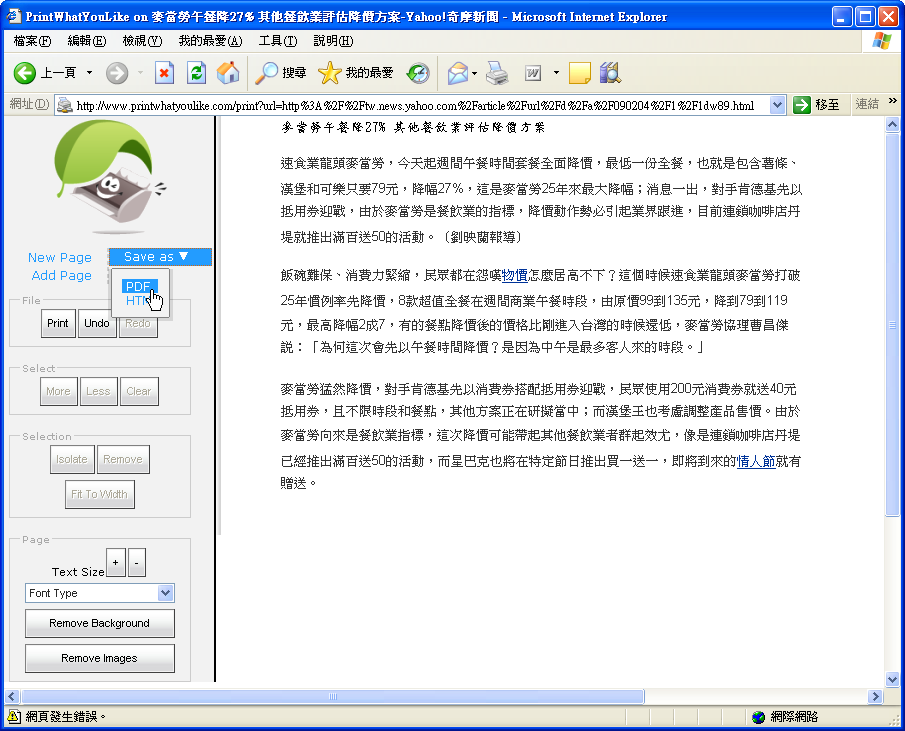Click the Remove Images button

[x=99, y=658]
